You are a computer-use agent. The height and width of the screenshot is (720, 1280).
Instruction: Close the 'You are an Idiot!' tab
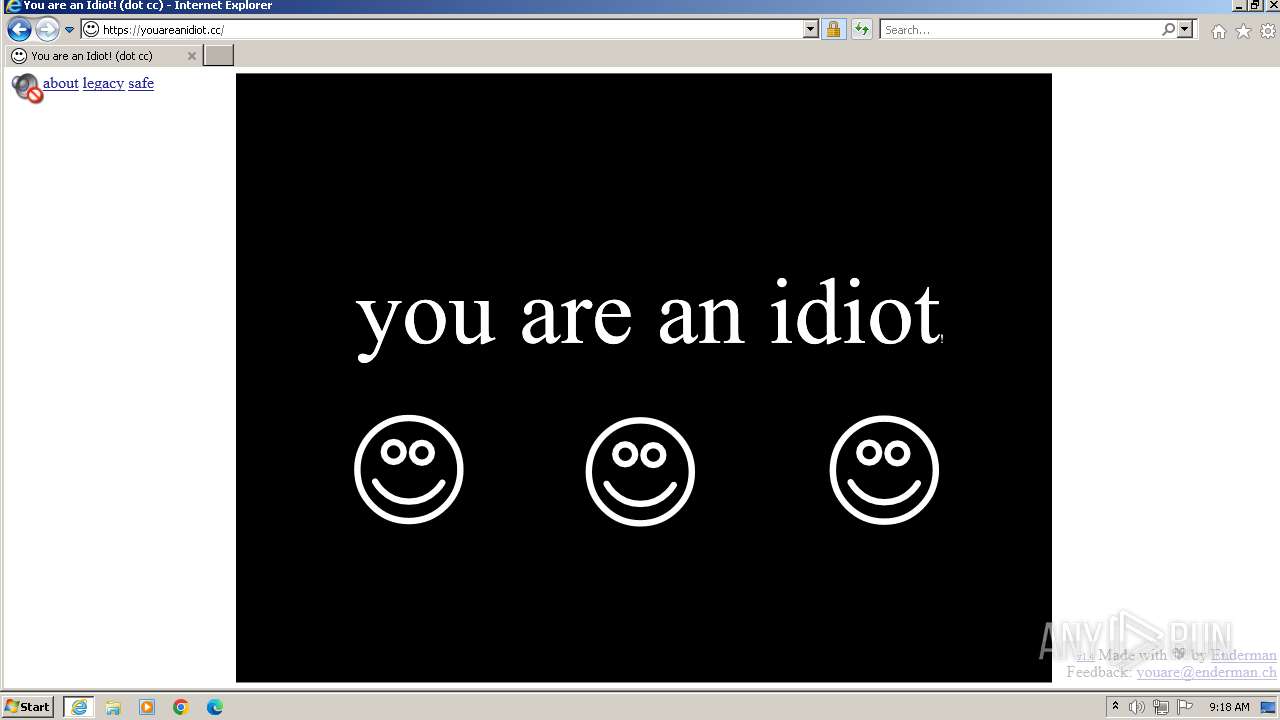[192, 56]
